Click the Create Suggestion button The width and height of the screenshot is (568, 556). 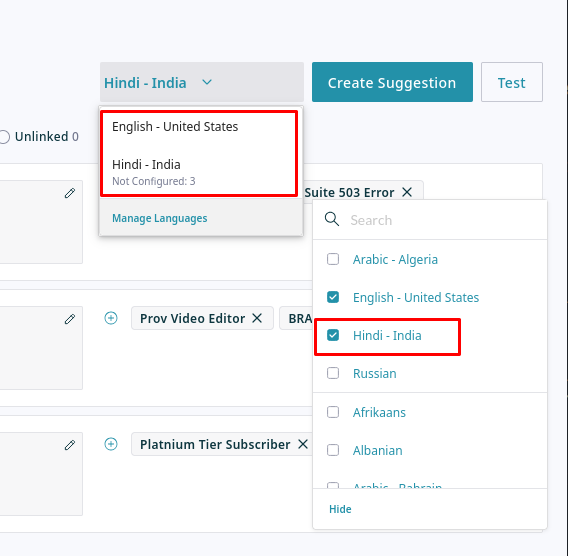click(392, 82)
